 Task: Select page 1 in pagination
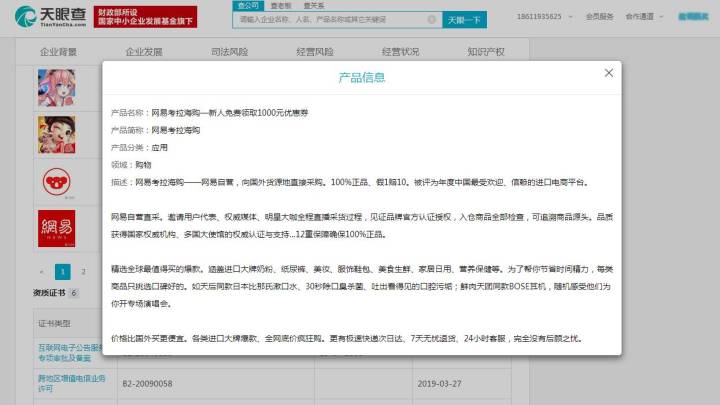[63, 272]
